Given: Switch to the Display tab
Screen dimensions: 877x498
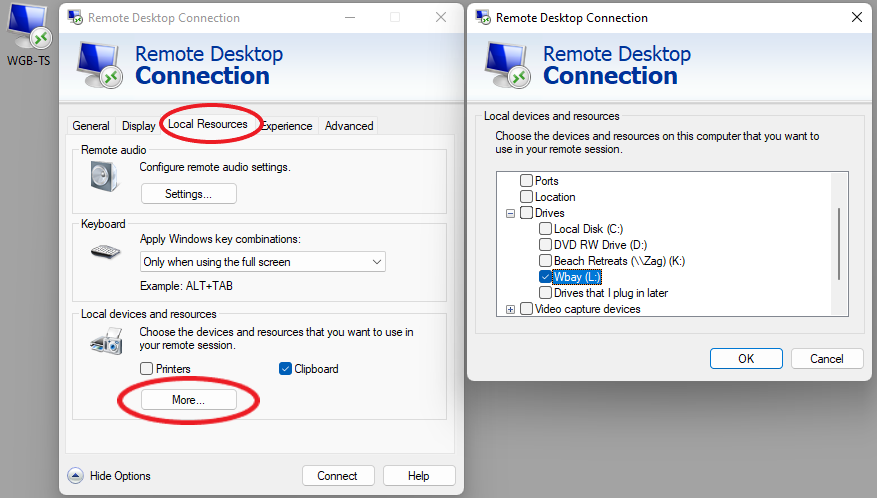Looking at the screenshot, I should (138, 126).
